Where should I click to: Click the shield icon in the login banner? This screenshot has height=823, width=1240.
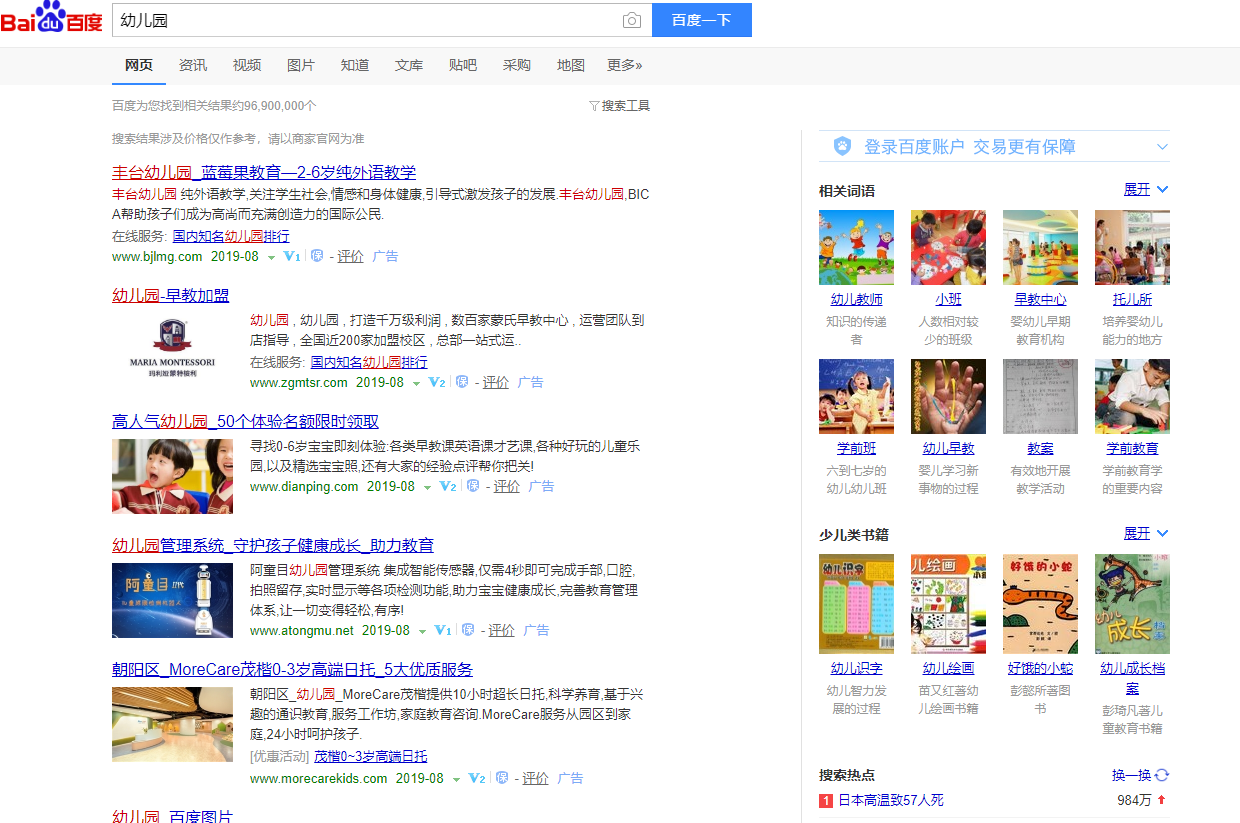[842, 146]
